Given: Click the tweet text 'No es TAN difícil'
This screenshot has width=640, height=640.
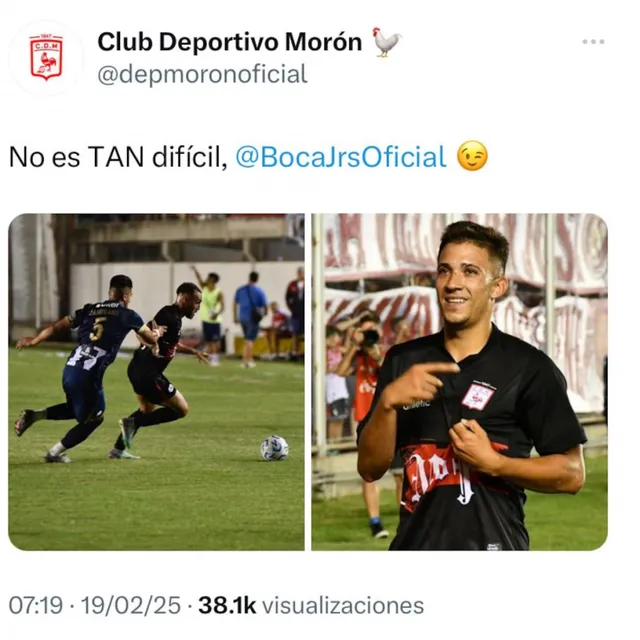Looking at the screenshot, I should [118, 157].
